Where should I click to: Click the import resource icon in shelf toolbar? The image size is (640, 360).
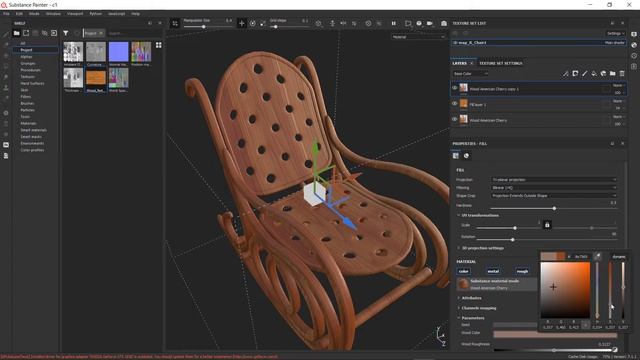point(54,33)
